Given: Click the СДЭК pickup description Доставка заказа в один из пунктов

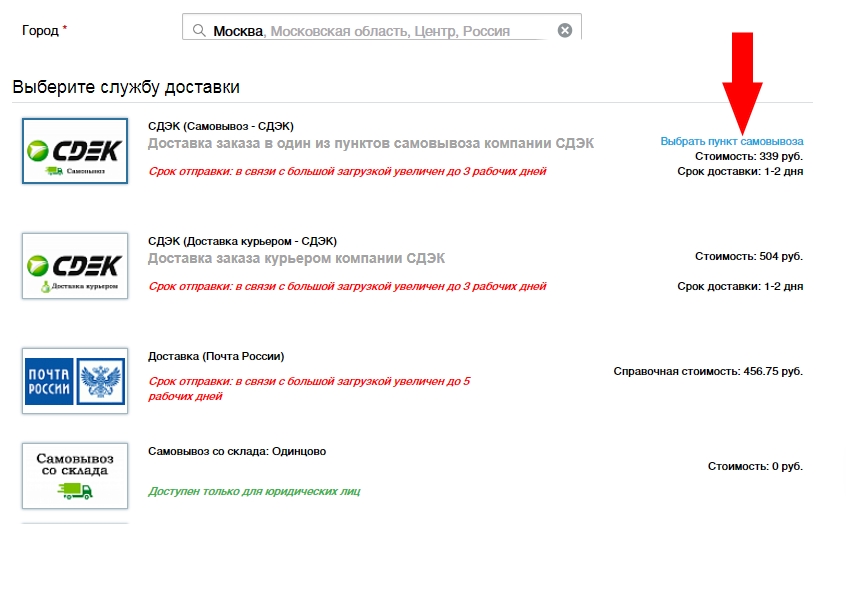Looking at the screenshot, I should pyautogui.click(x=371, y=144).
